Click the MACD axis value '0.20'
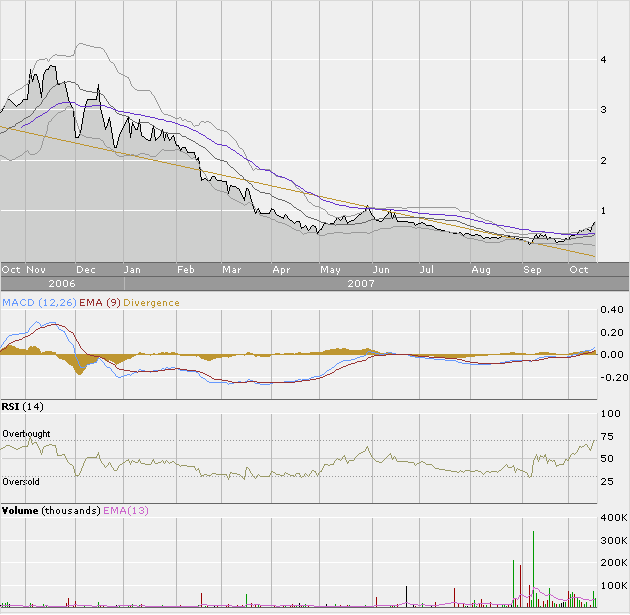630x615 pixels. [612, 333]
